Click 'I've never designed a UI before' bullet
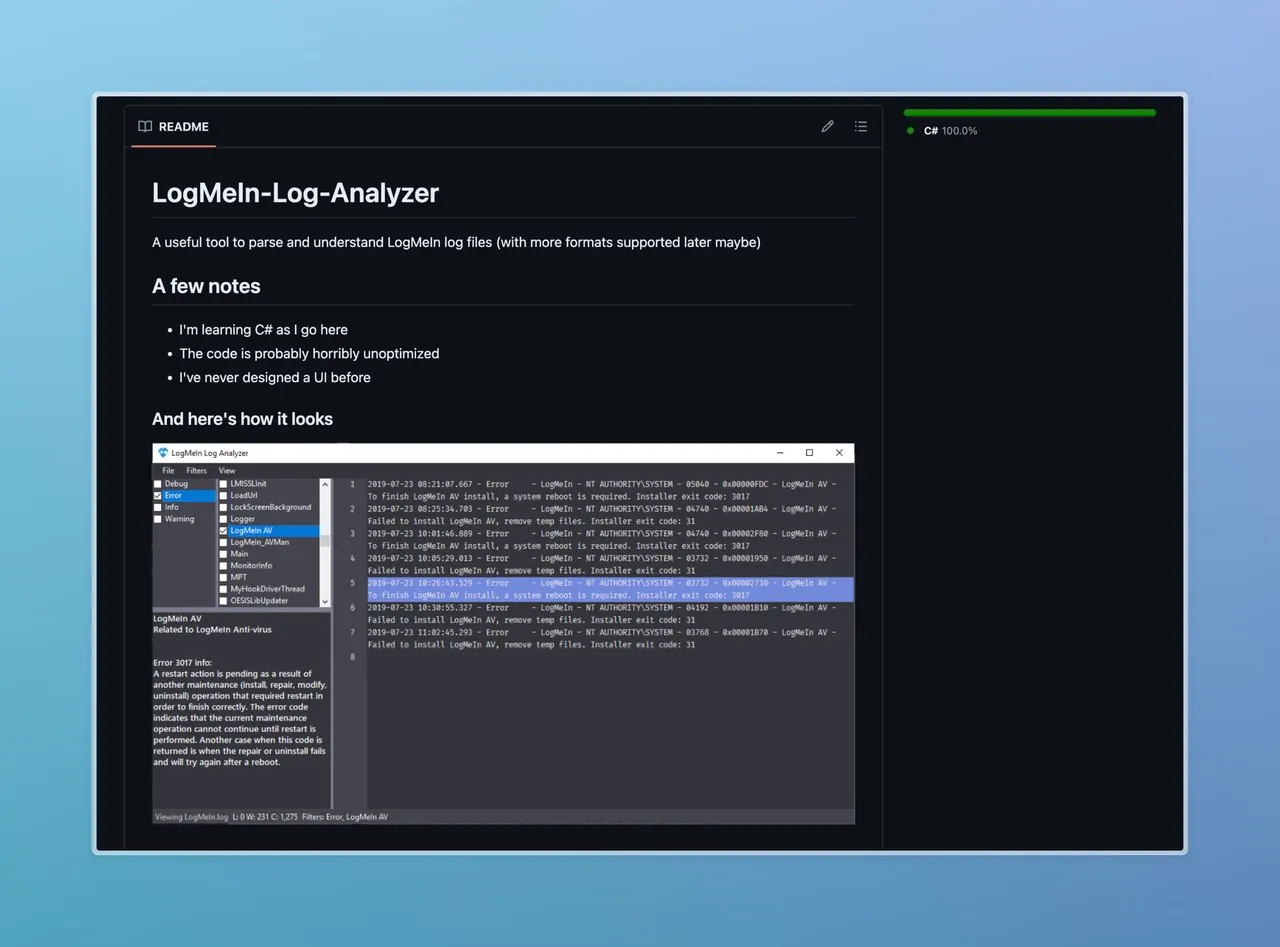The width and height of the screenshot is (1280, 947). click(x=275, y=378)
